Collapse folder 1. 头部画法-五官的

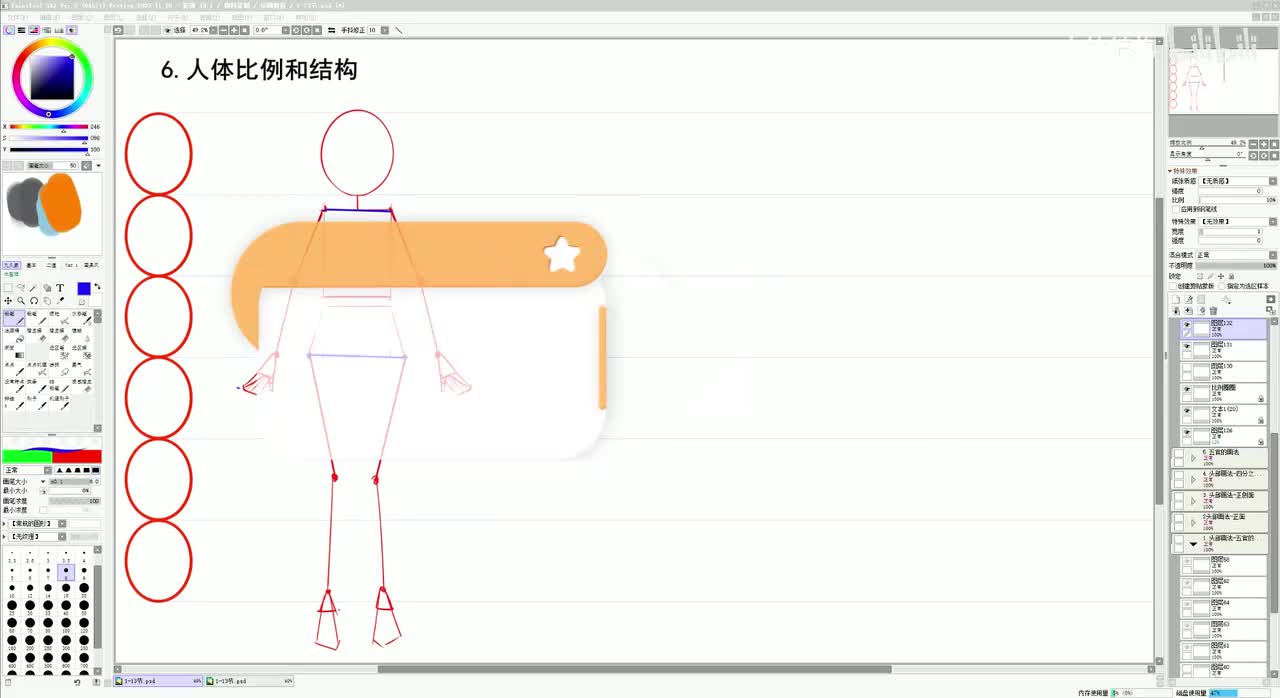pyautogui.click(x=1193, y=544)
